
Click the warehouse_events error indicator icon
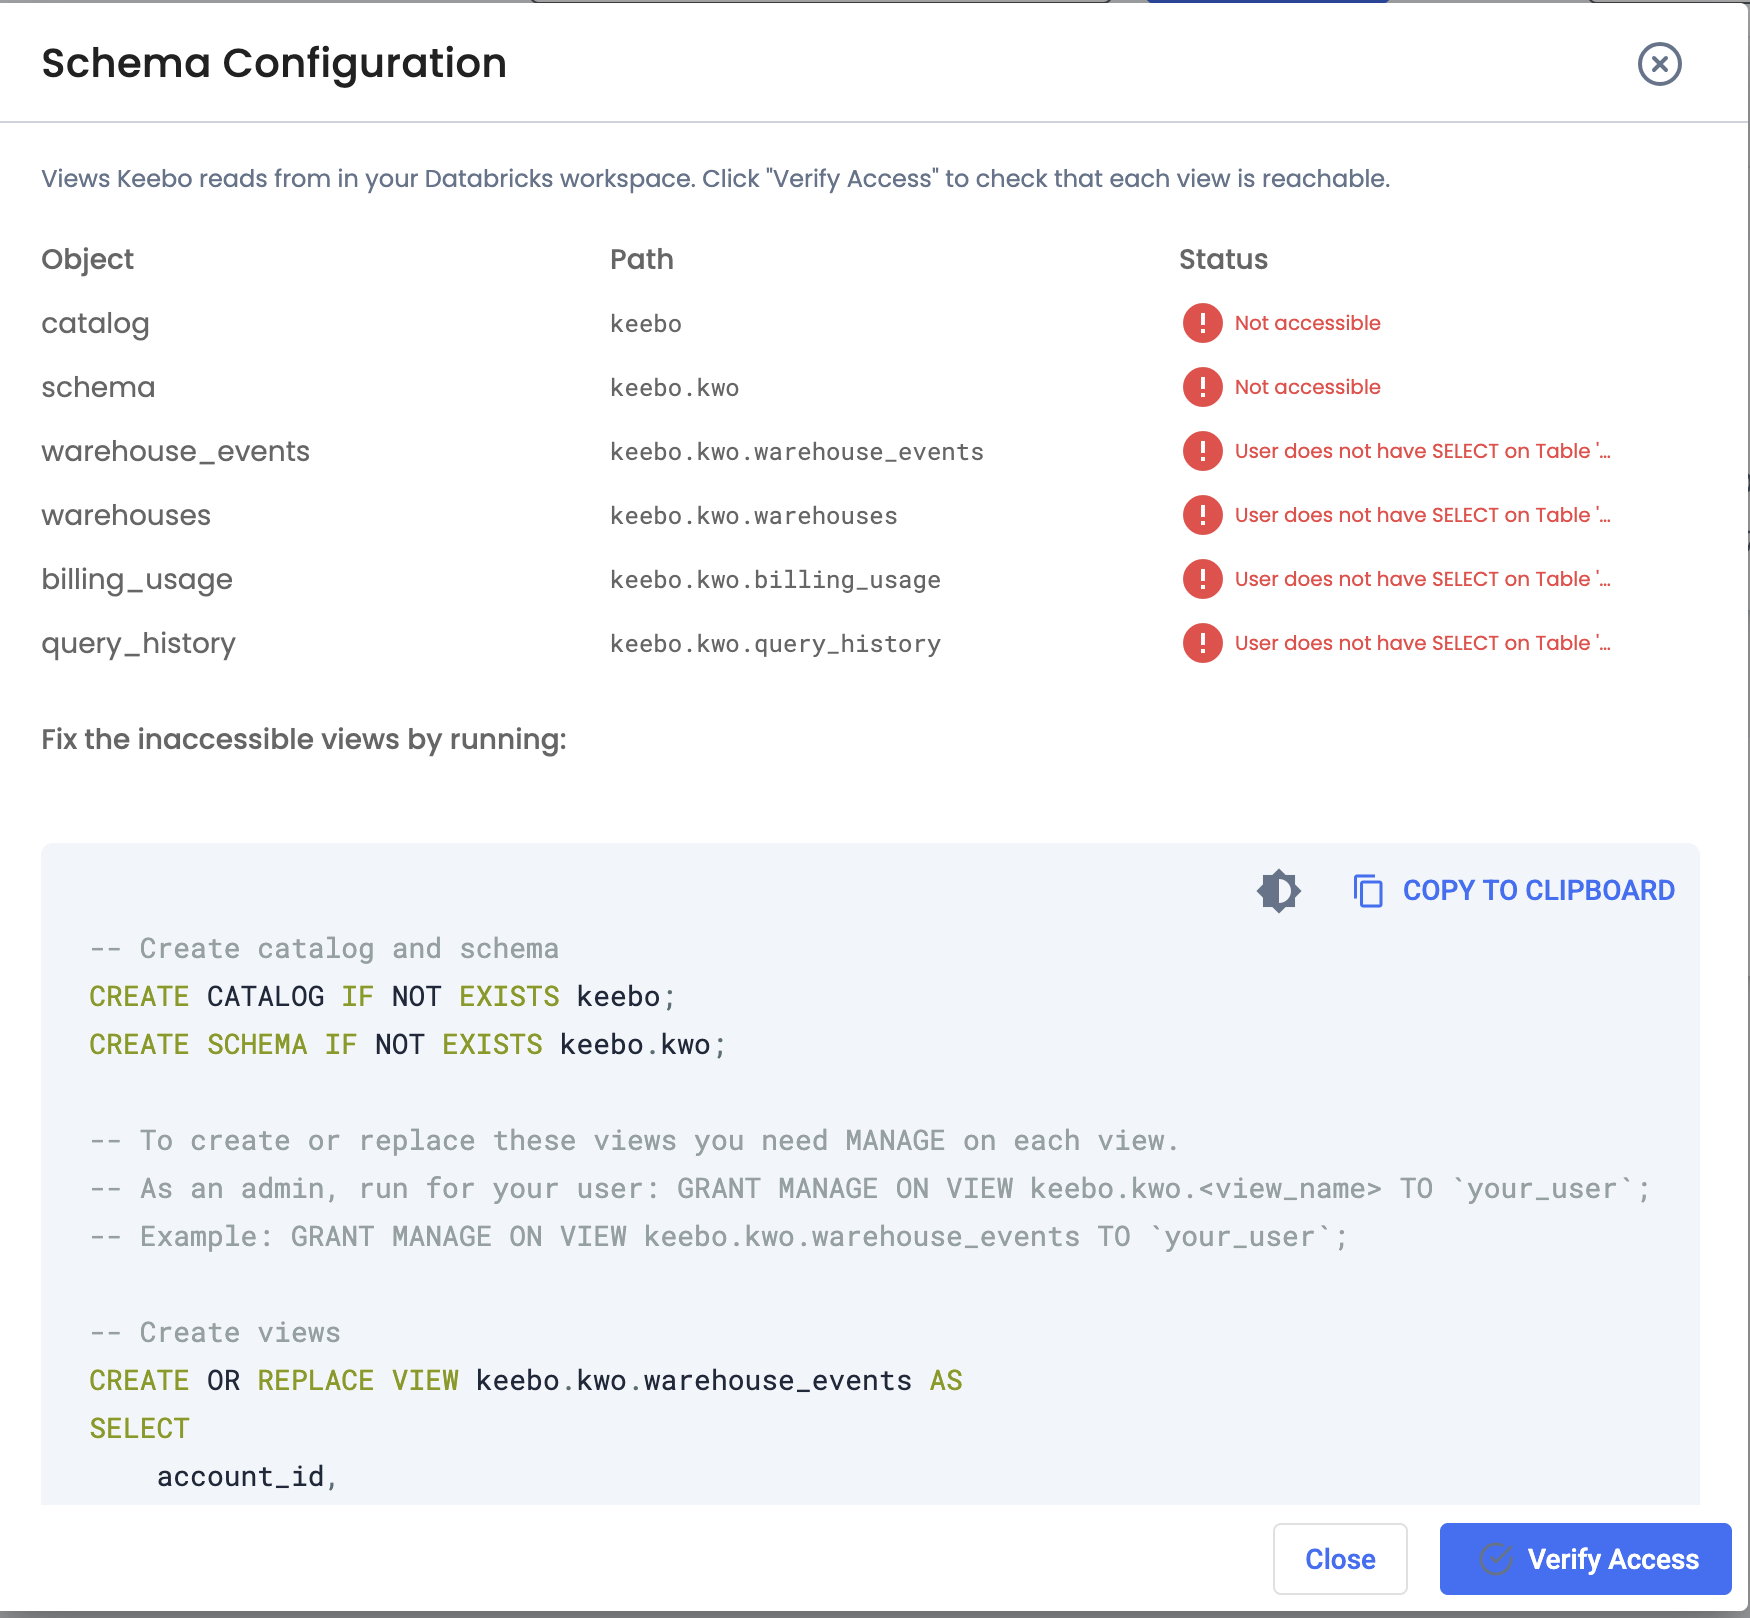[x=1201, y=451]
